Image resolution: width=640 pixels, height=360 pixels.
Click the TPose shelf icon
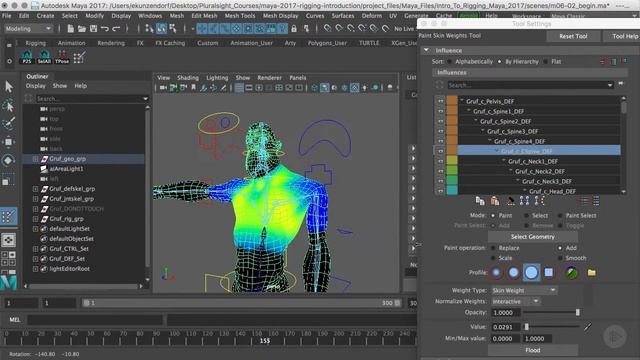[62, 57]
